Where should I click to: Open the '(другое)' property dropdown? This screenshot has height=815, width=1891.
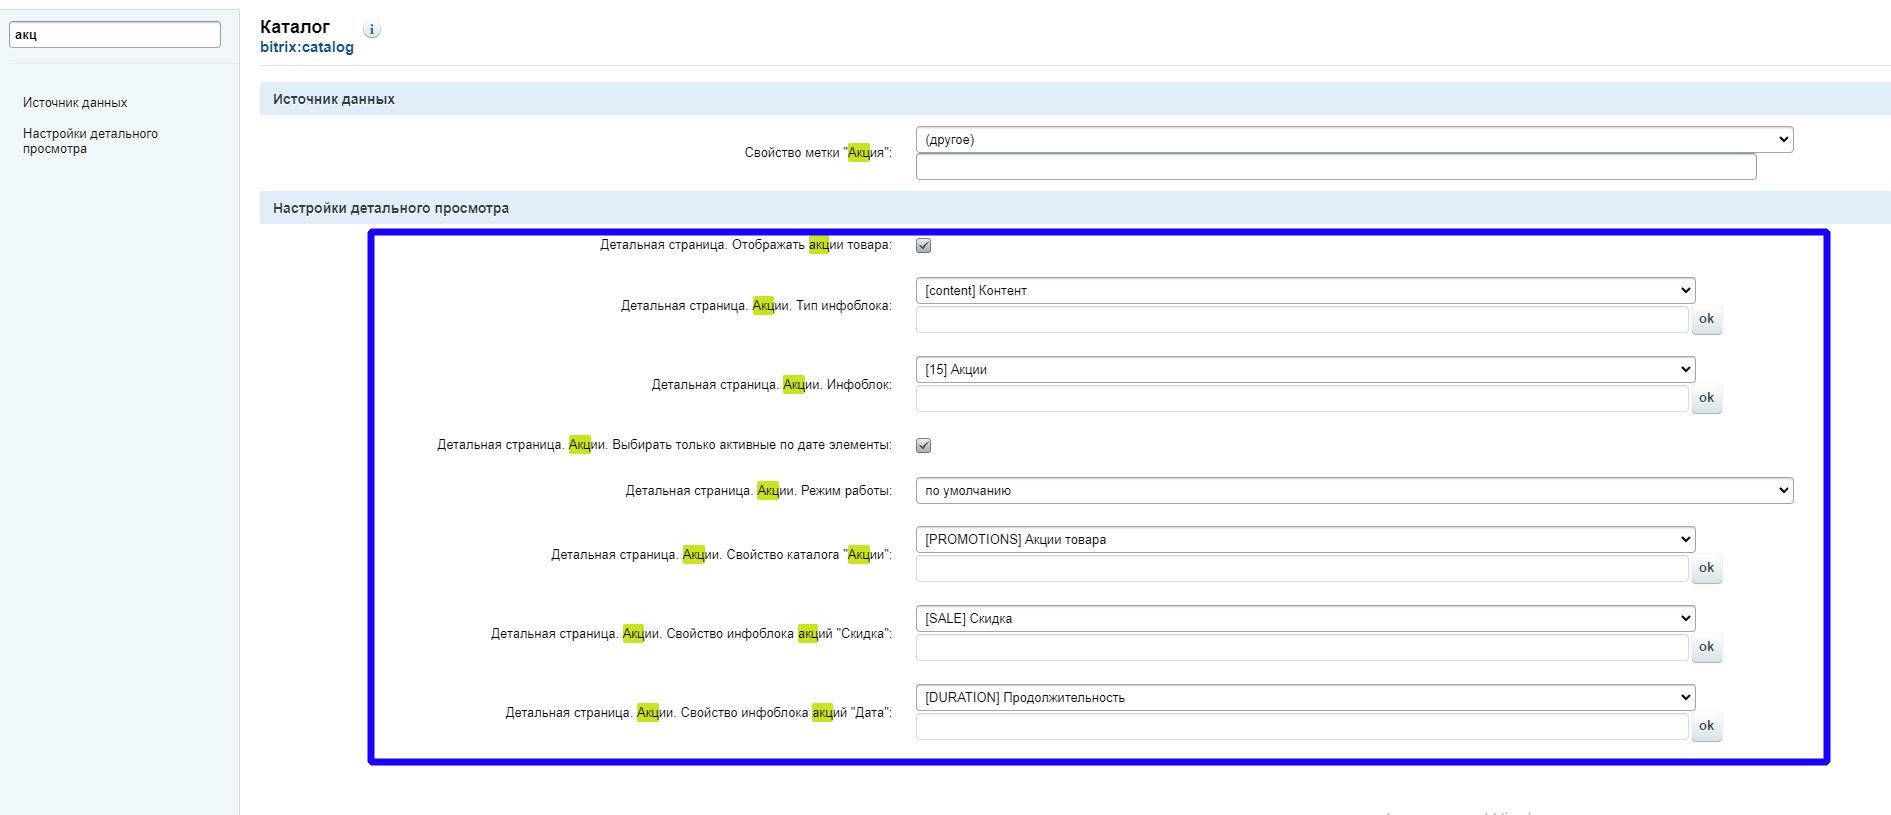coord(1354,140)
